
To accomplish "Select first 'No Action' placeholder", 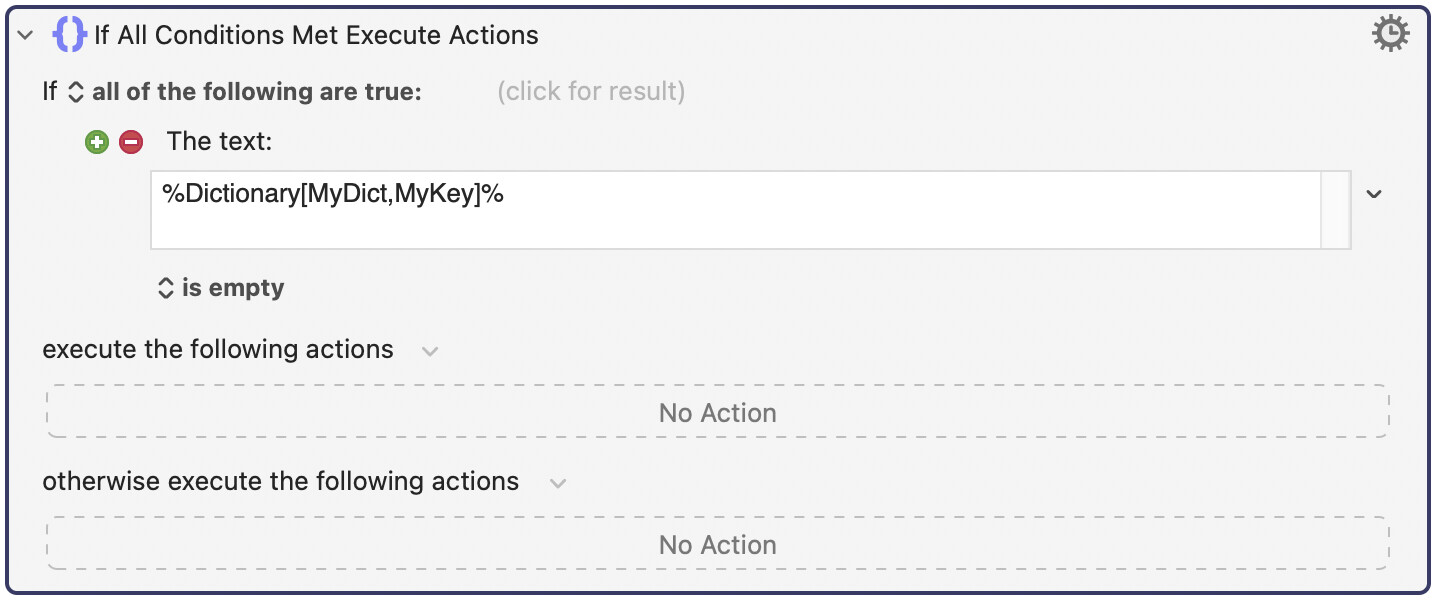I will [x=717, y=412].
